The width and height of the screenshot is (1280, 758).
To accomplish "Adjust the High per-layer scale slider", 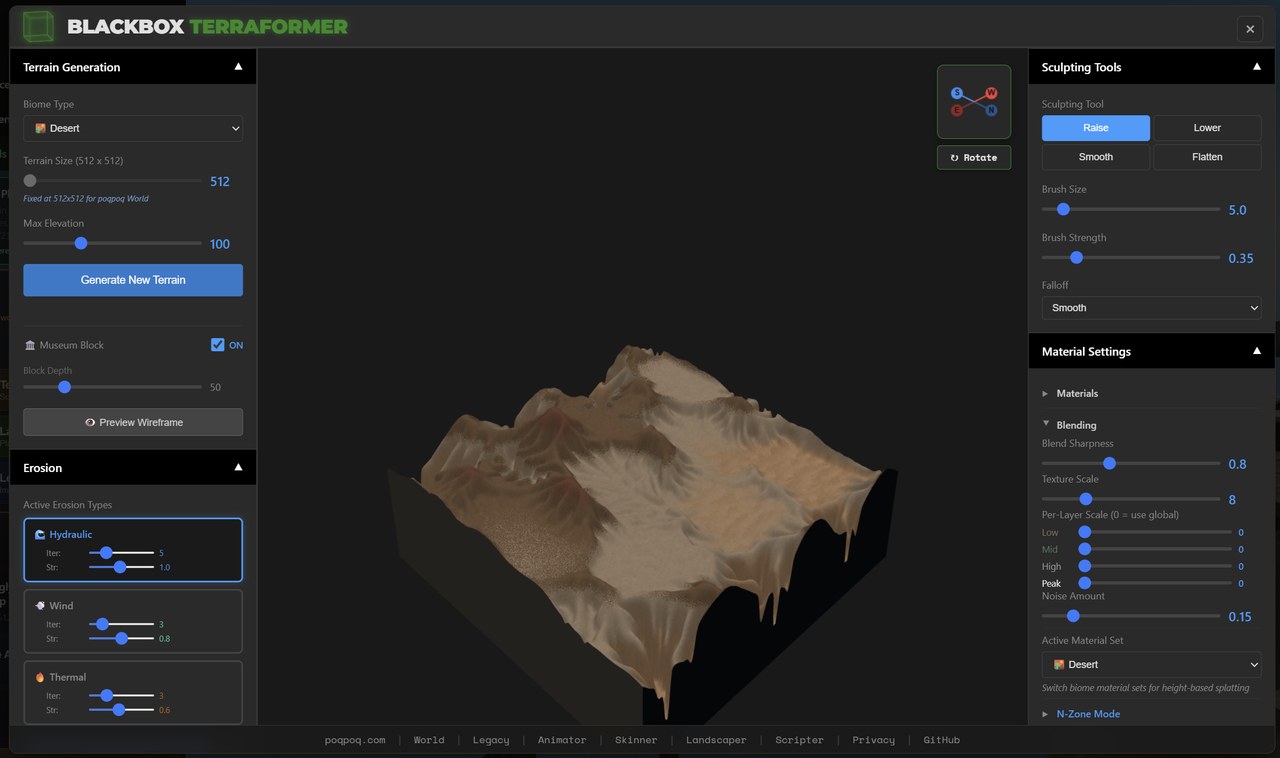I will (1154, 566).
